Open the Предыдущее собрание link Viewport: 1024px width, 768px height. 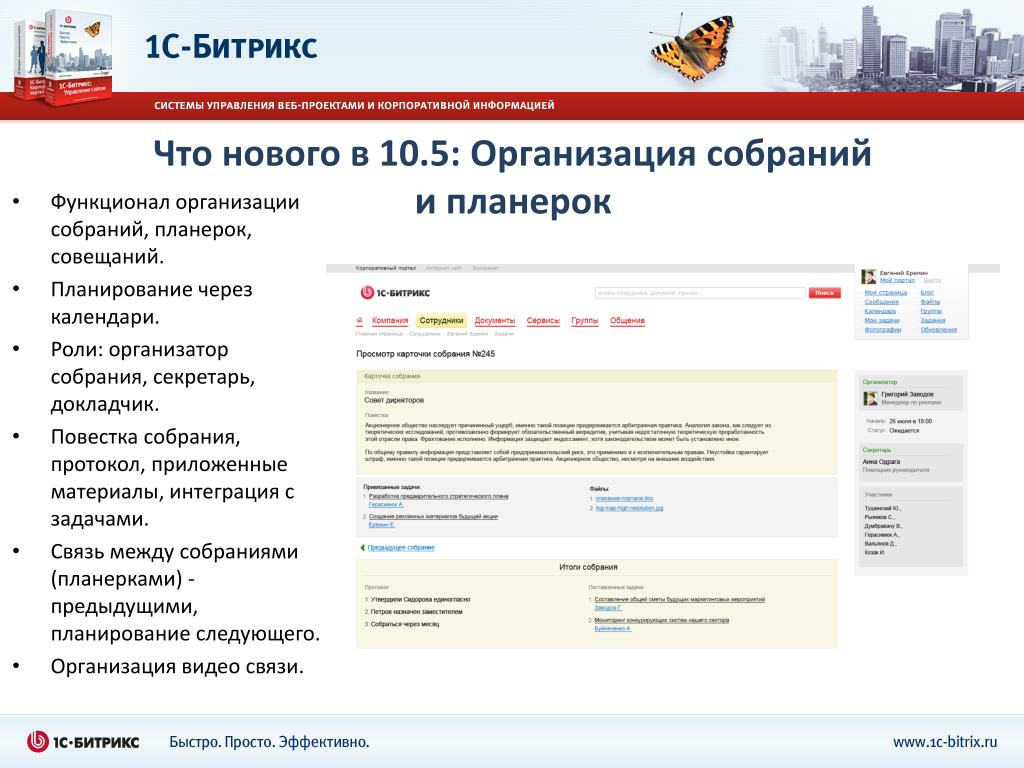[x=401, y=548]
